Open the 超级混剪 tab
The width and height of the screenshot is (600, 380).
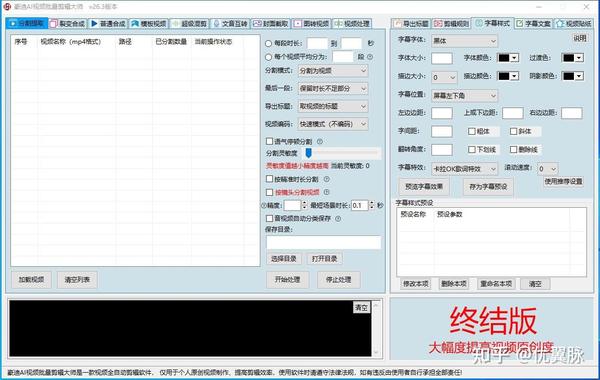tap(189, 24)
